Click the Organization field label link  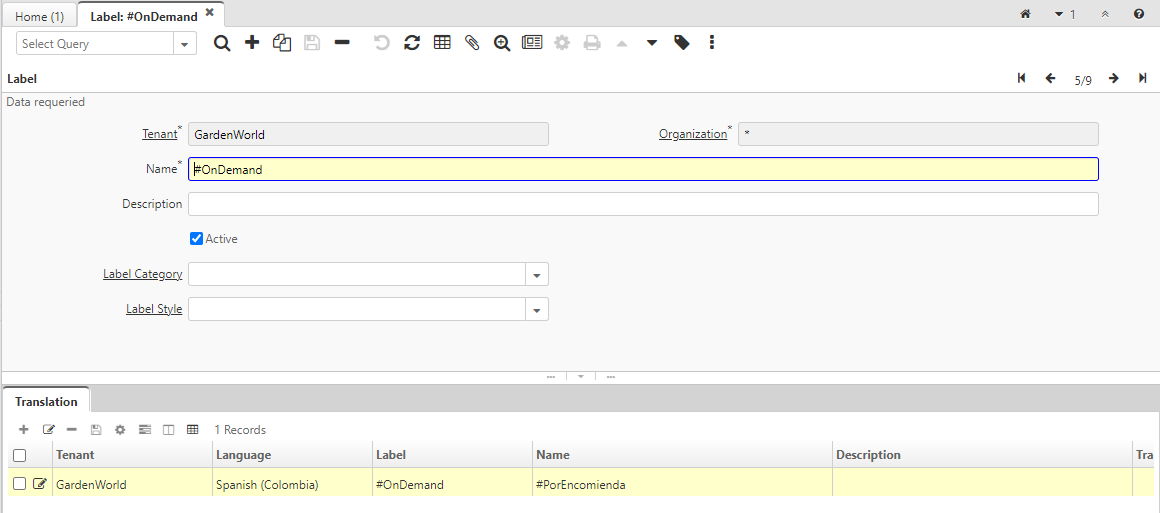[x=692, y=134]
